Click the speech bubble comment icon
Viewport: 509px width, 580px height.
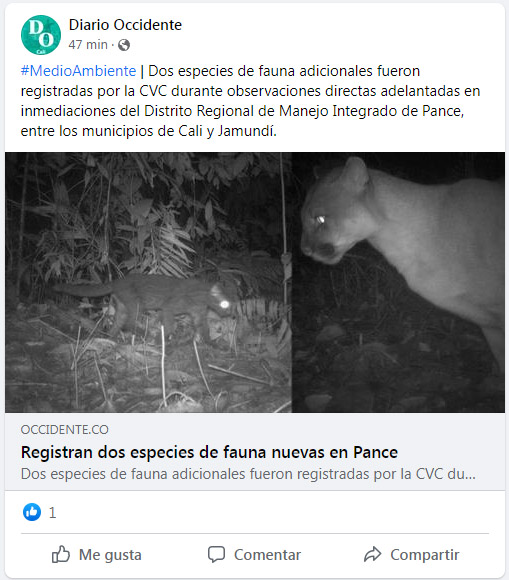pyautogui.click(x=216, y=554)
